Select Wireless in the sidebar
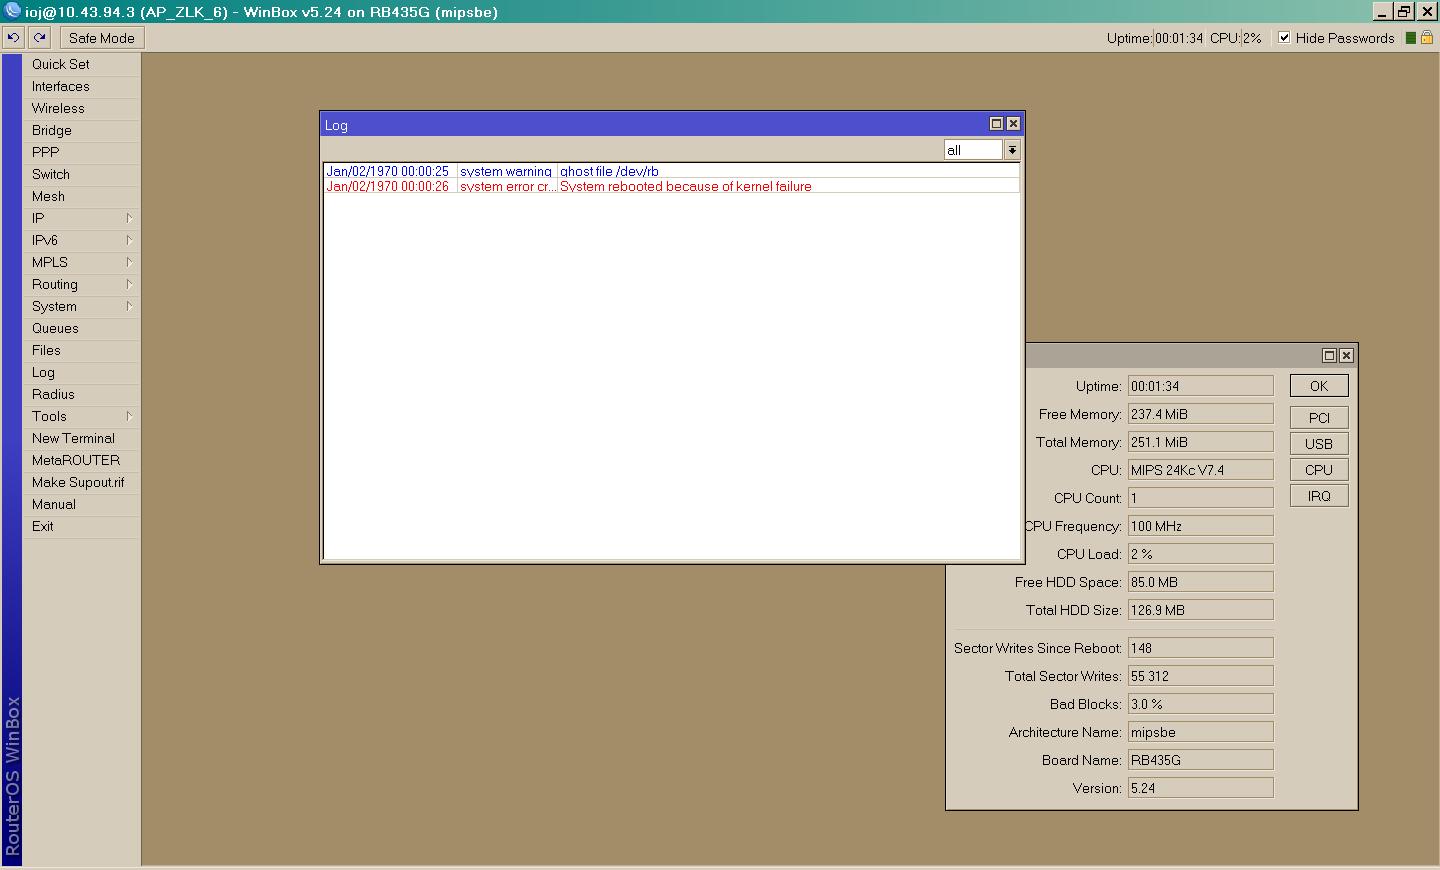 pyautogui.click(x=81, y=108)
